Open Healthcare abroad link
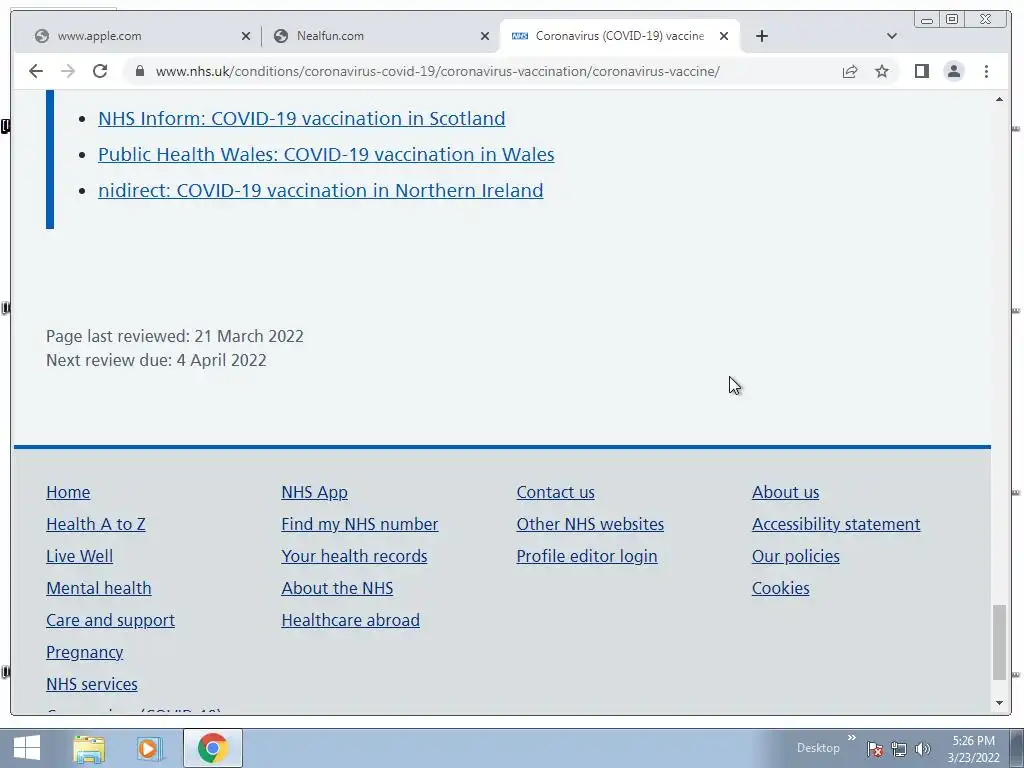The width and height of the screenshot is (1024, 768). click(350, 620)
